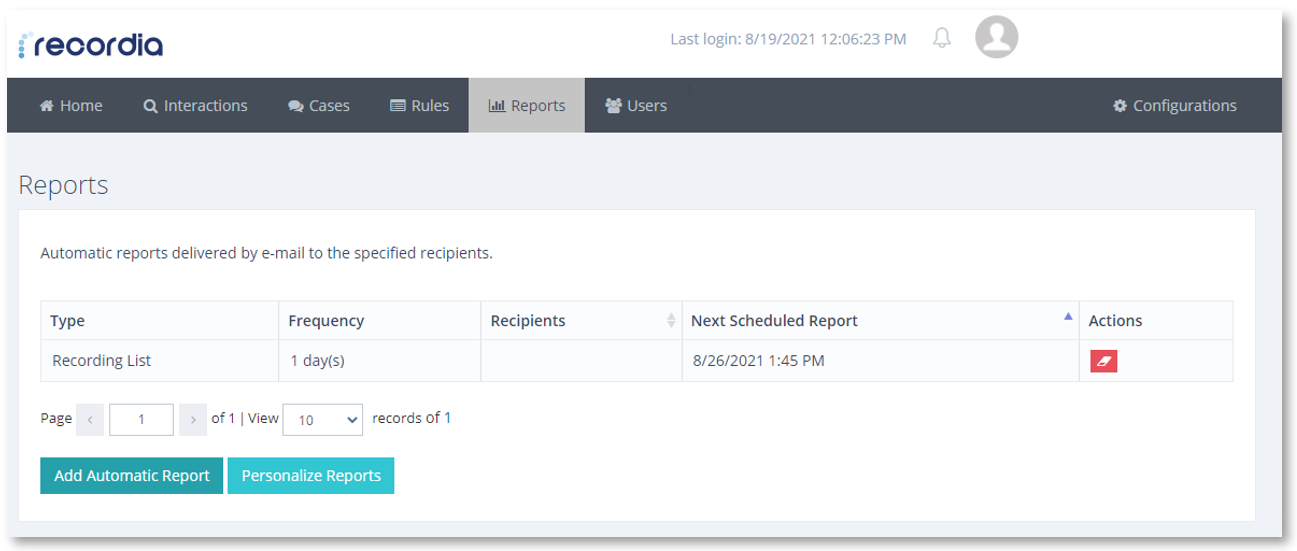Select the 8/26/2021 1:45 PM cell
This screenshot has width=1297, height=551.
coord(880,361)
